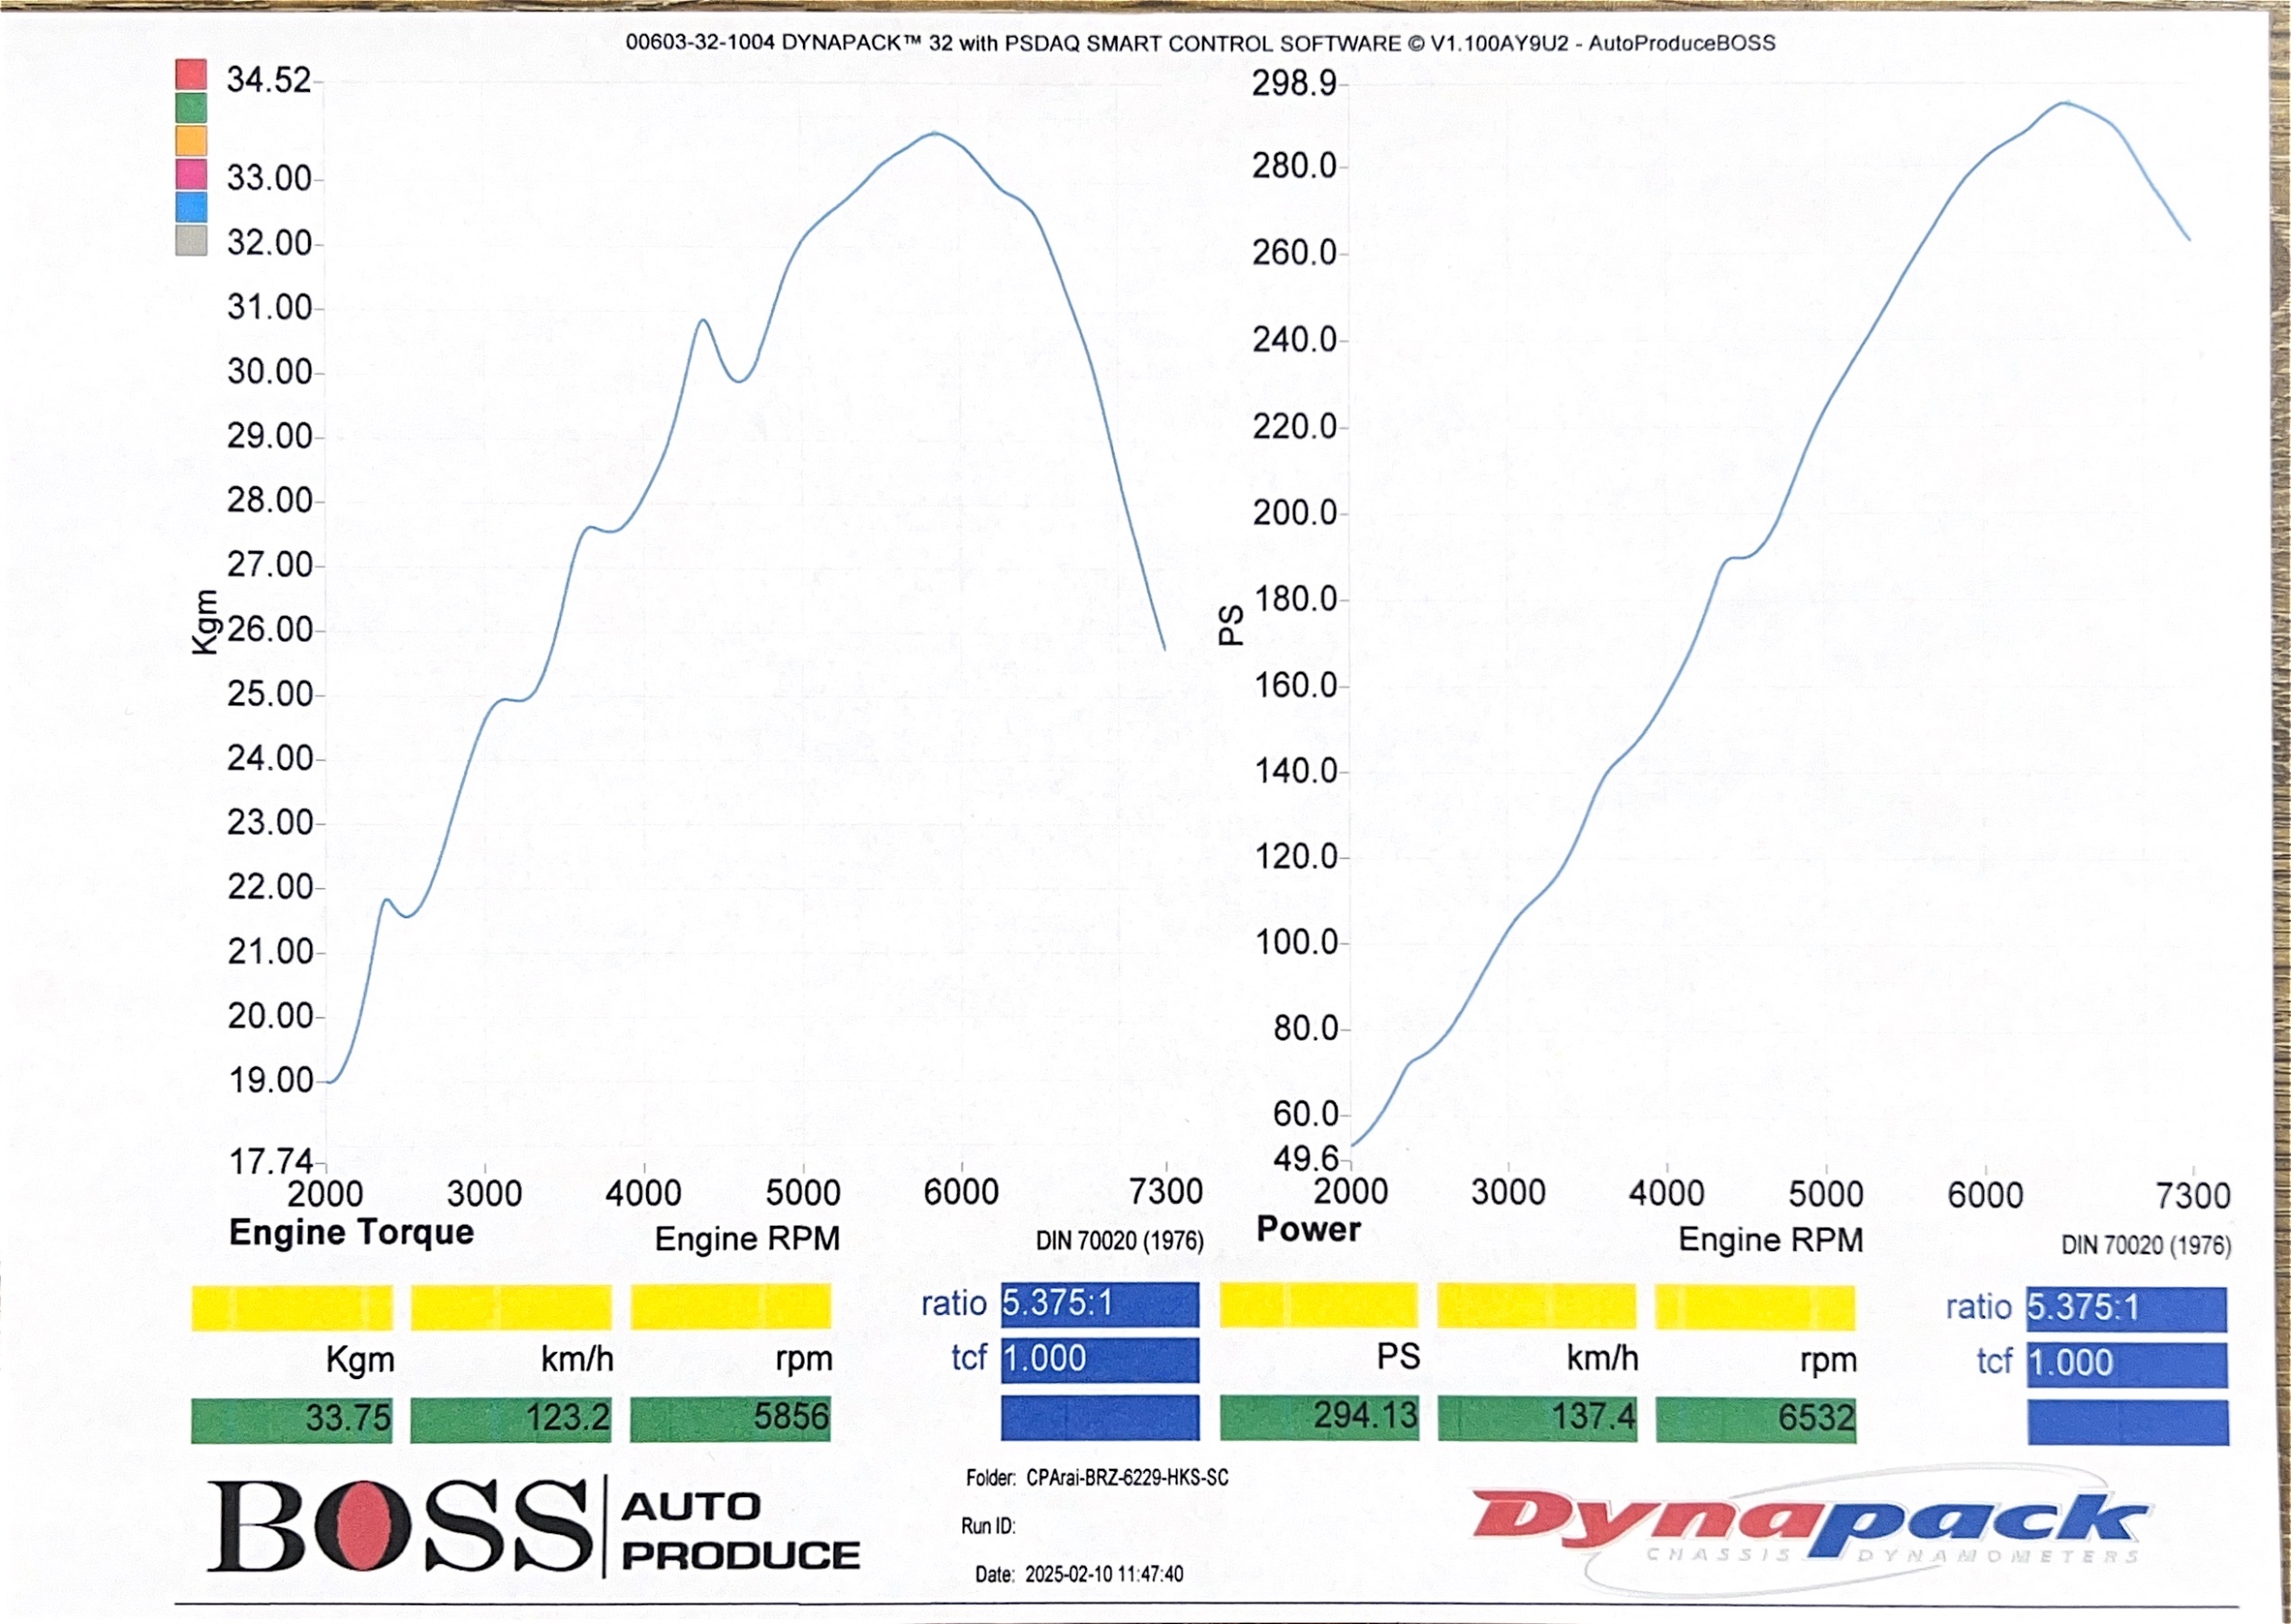The width and height of the screenshot is (2291, 1624).
Task: Click the gray run color swatch
Action: 191,240
